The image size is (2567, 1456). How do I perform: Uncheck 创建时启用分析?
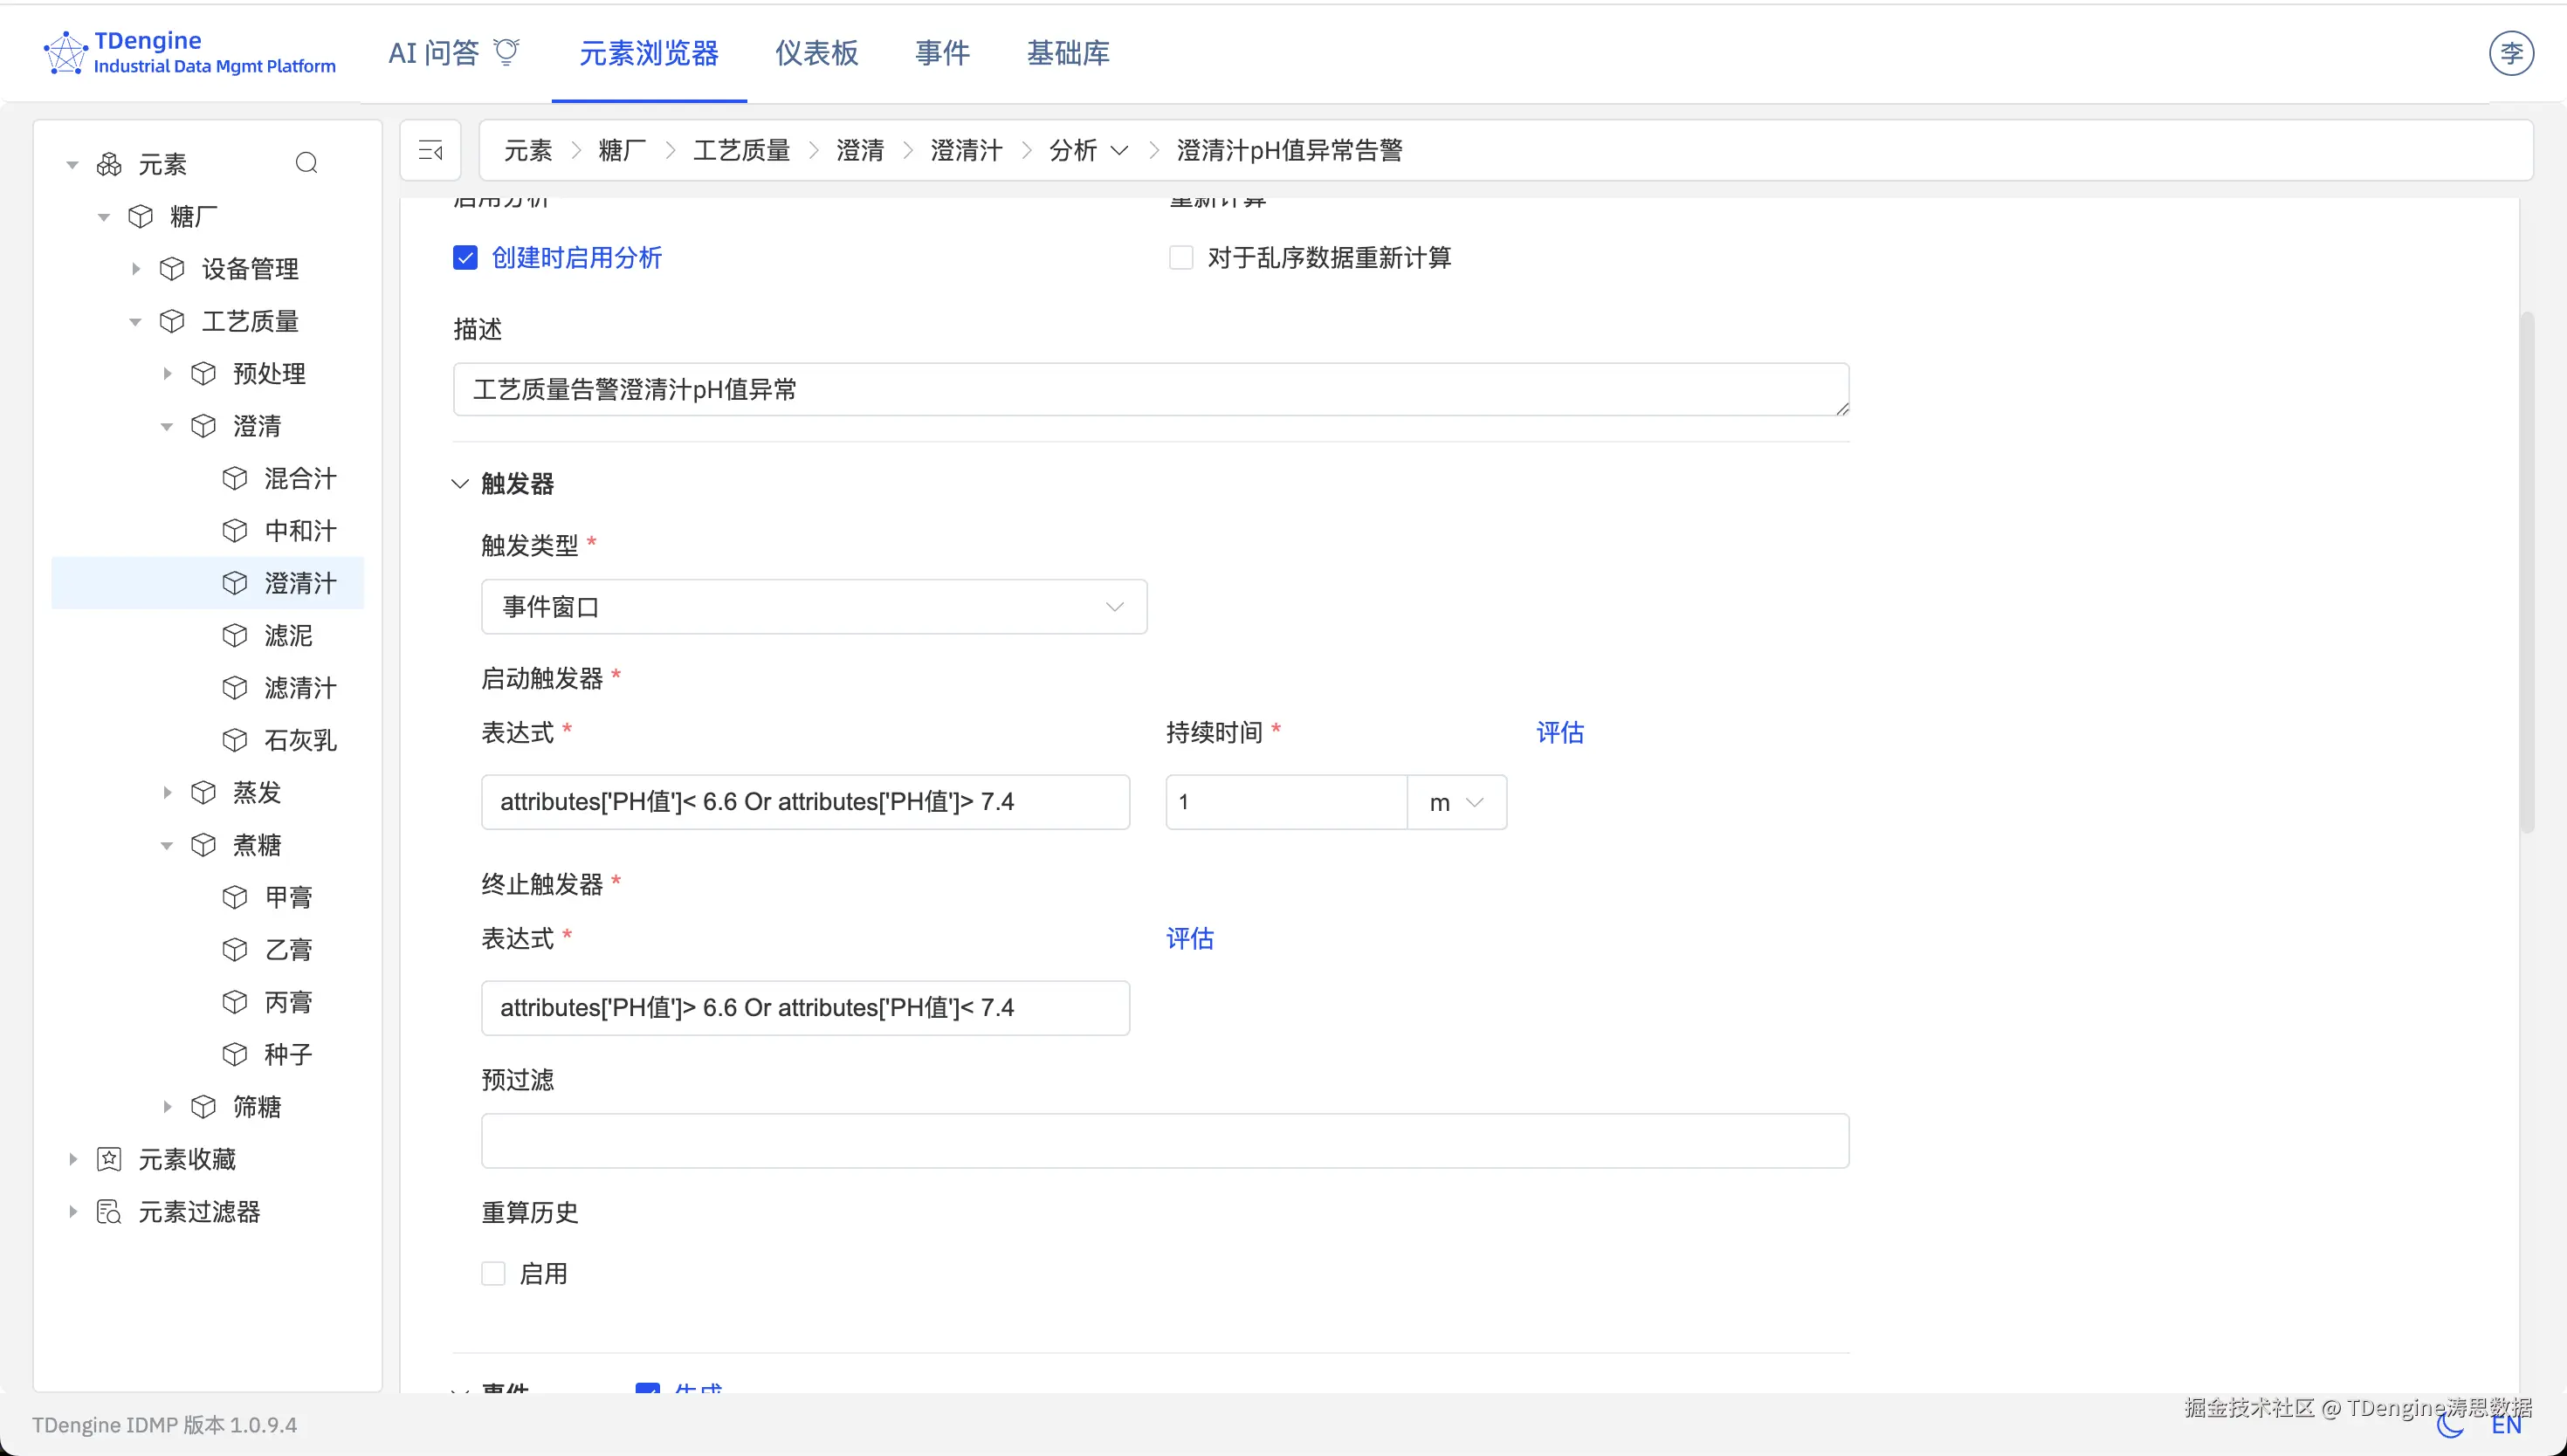[465, 257]
